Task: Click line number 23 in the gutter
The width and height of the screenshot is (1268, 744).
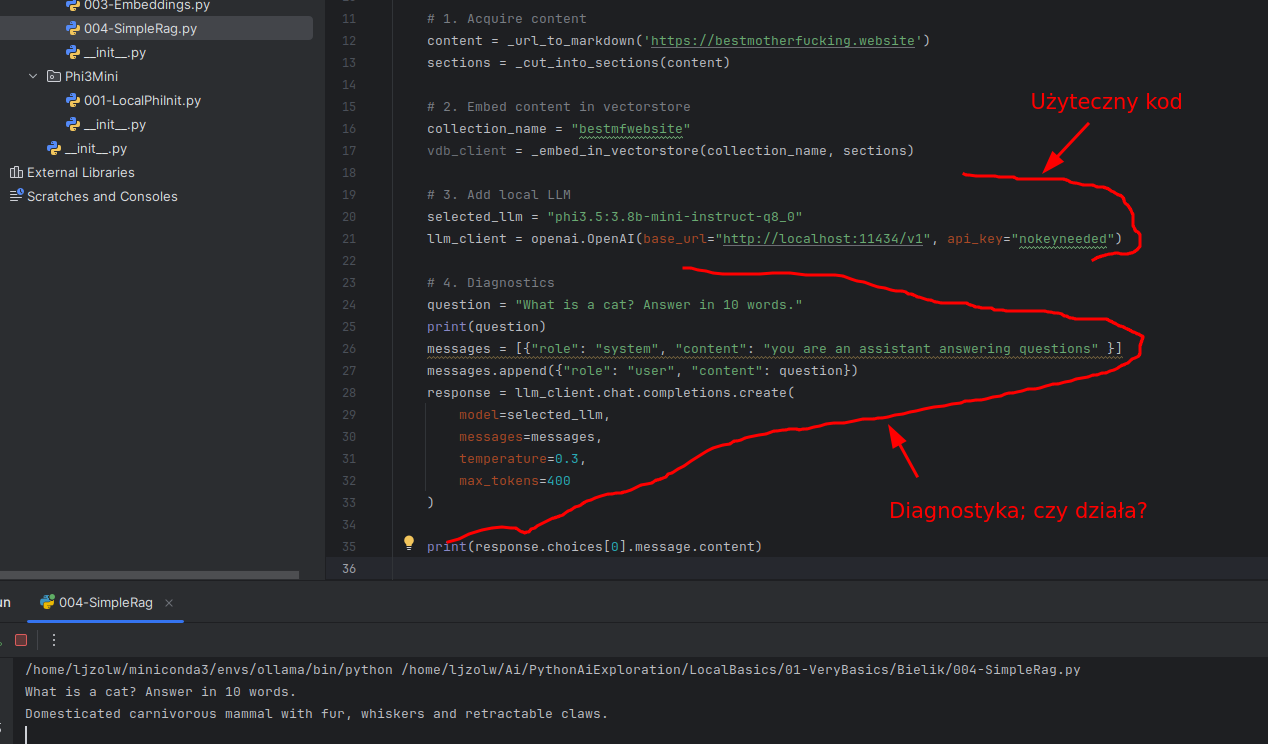Action: [x=348, y=261]
